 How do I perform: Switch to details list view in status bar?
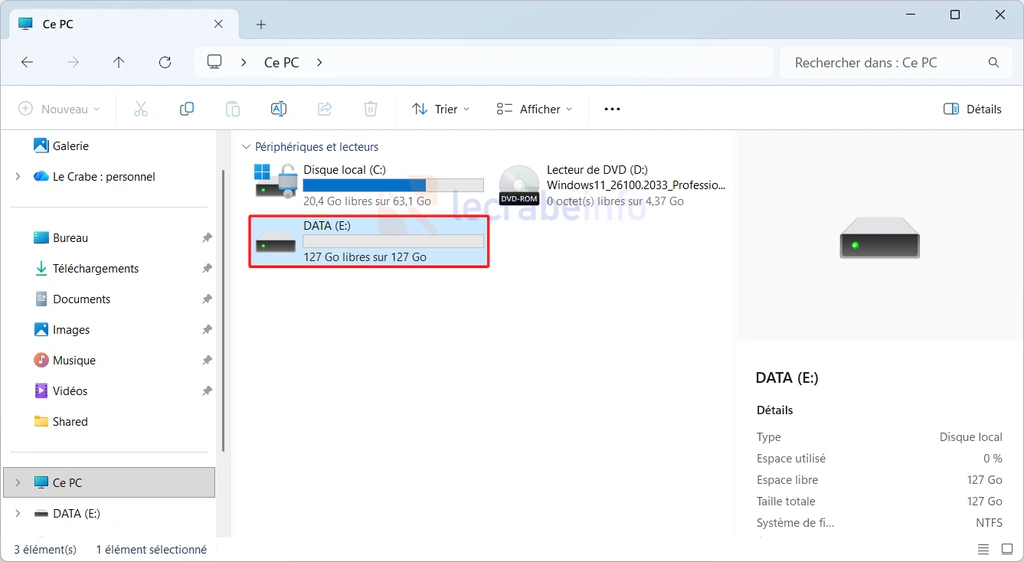(x=983, y=549)
